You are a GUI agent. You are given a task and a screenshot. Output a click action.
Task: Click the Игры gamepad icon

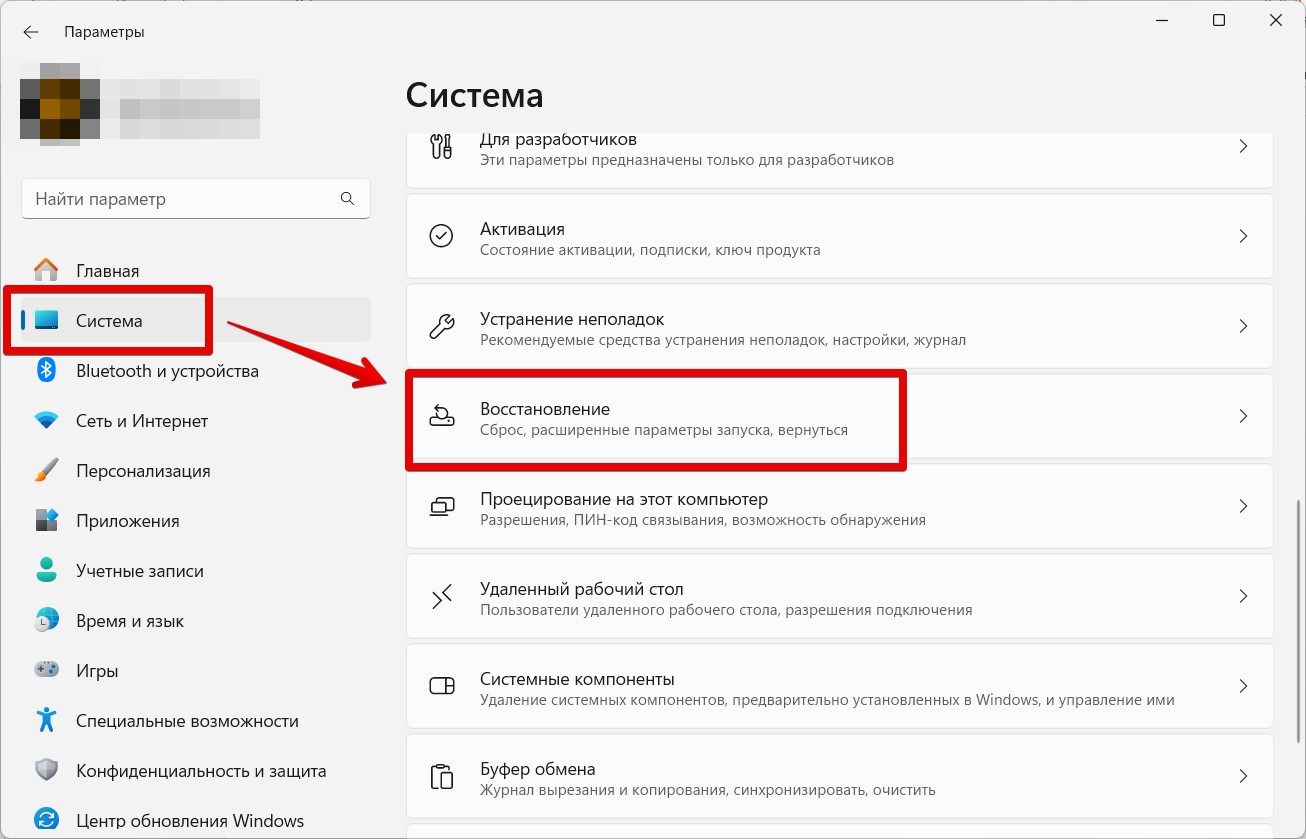[x=46, y=670]
